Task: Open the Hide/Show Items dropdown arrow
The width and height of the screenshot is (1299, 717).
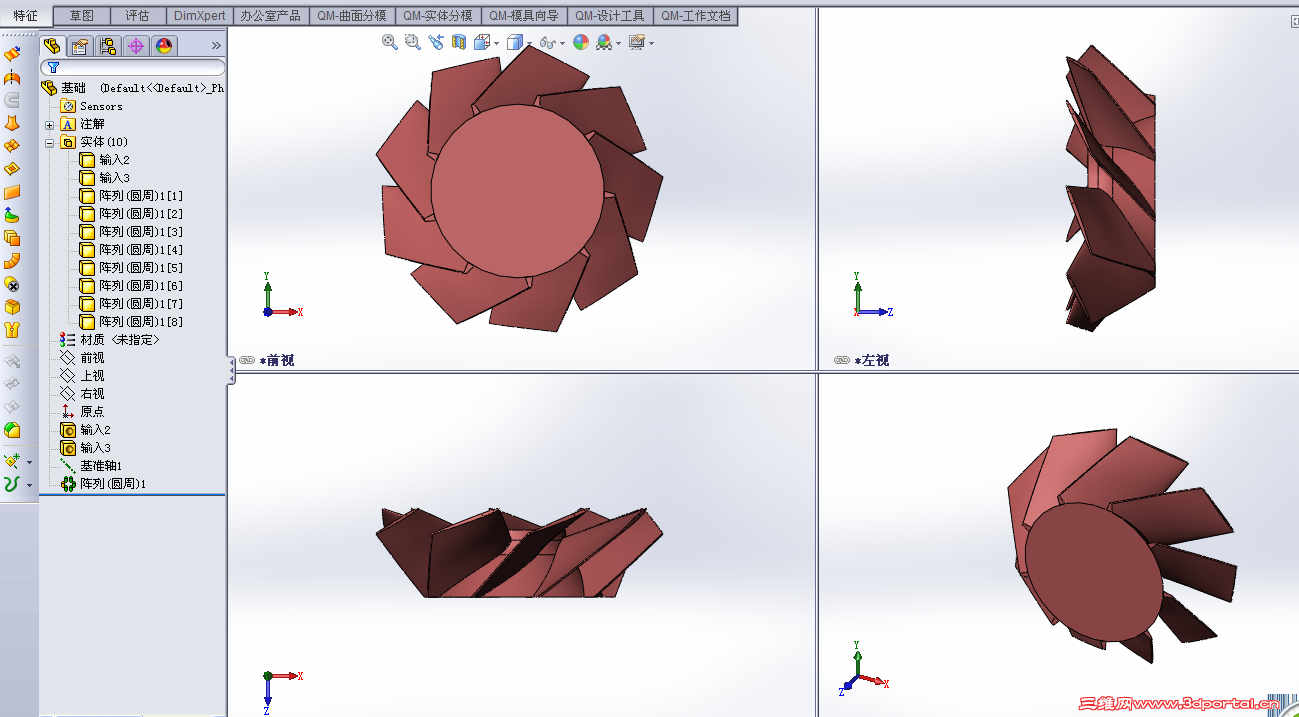Action: [562, 43]
